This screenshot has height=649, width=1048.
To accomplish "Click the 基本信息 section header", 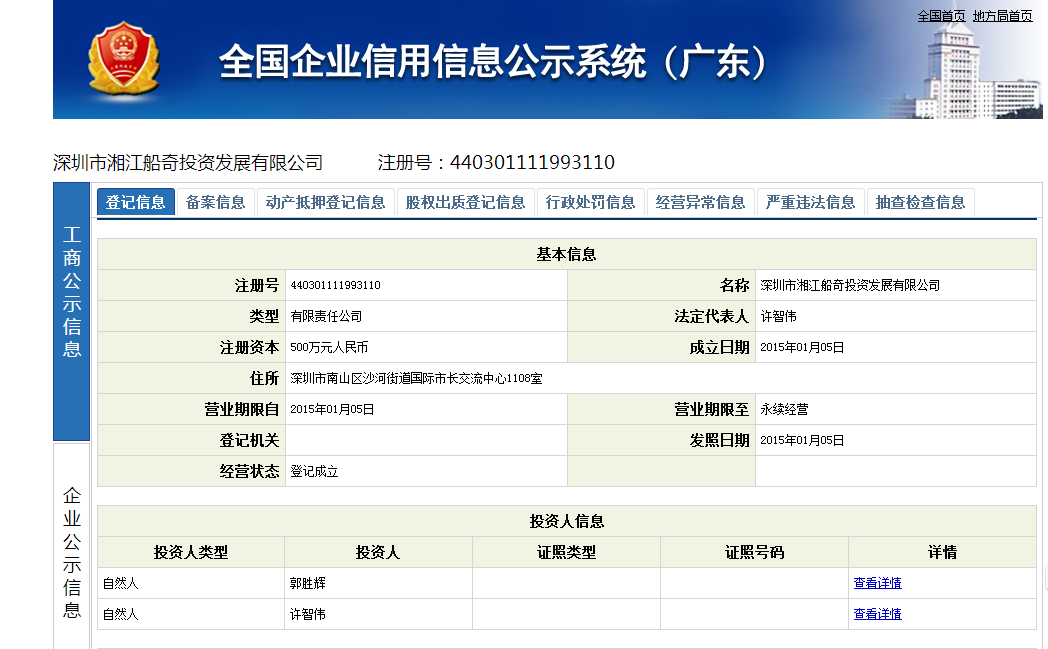I will click(567, 254).
